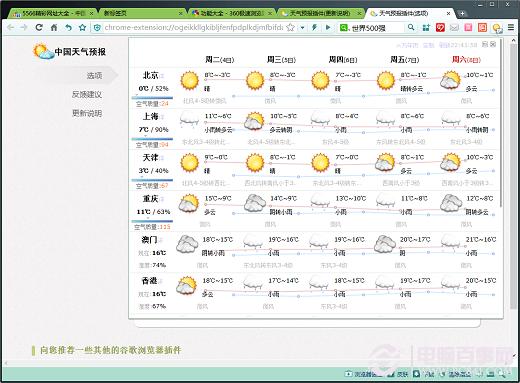Click Beijing's 0℃ / 52% current reading
The width and height of the screenshot is (520, 383).
tap(153, 88)
